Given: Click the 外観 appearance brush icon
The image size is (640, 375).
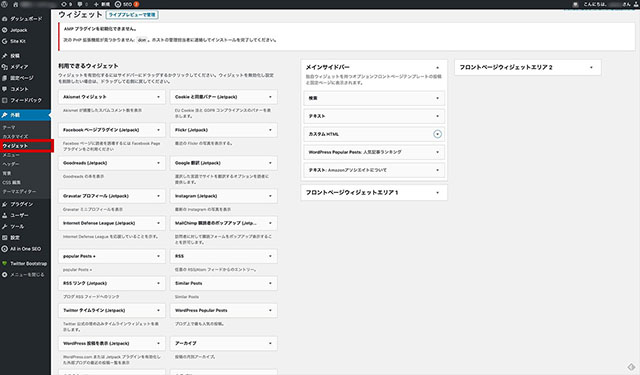Looking at the screenshot, I should pyautogui.click(x=4, y=115).
